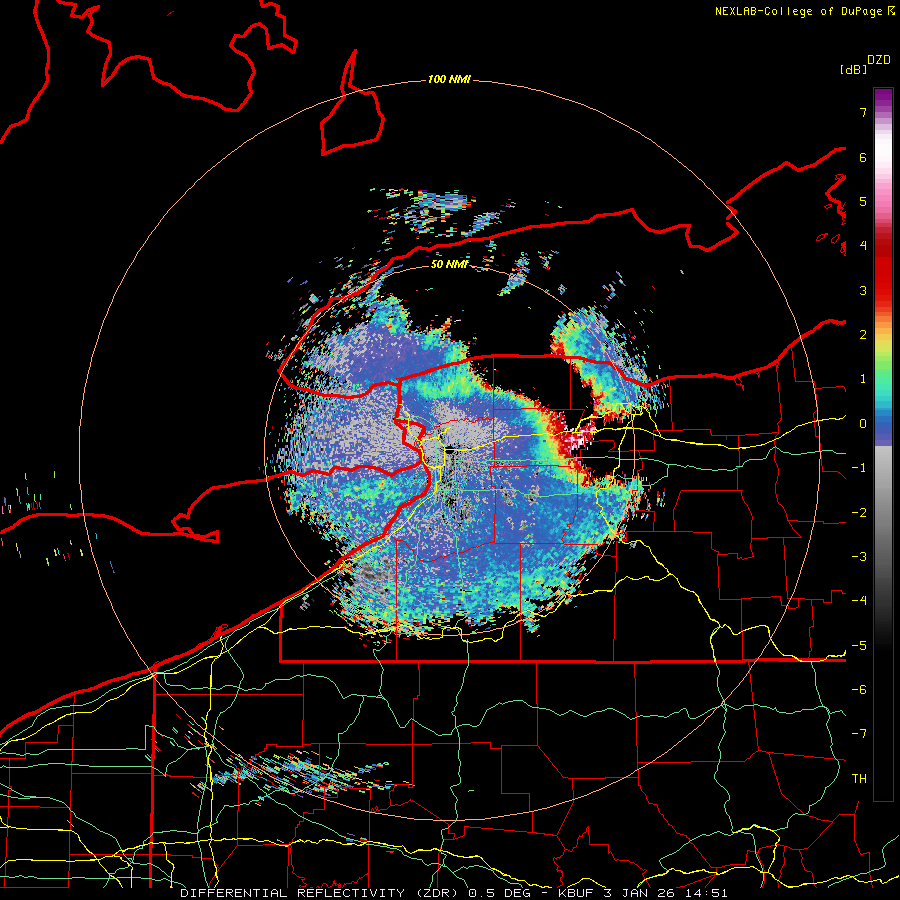This screenshot has width=900, height=900.
Task: Click the 100 NMI range ring label
Action: pyautogui.click(x=449, y=79)
